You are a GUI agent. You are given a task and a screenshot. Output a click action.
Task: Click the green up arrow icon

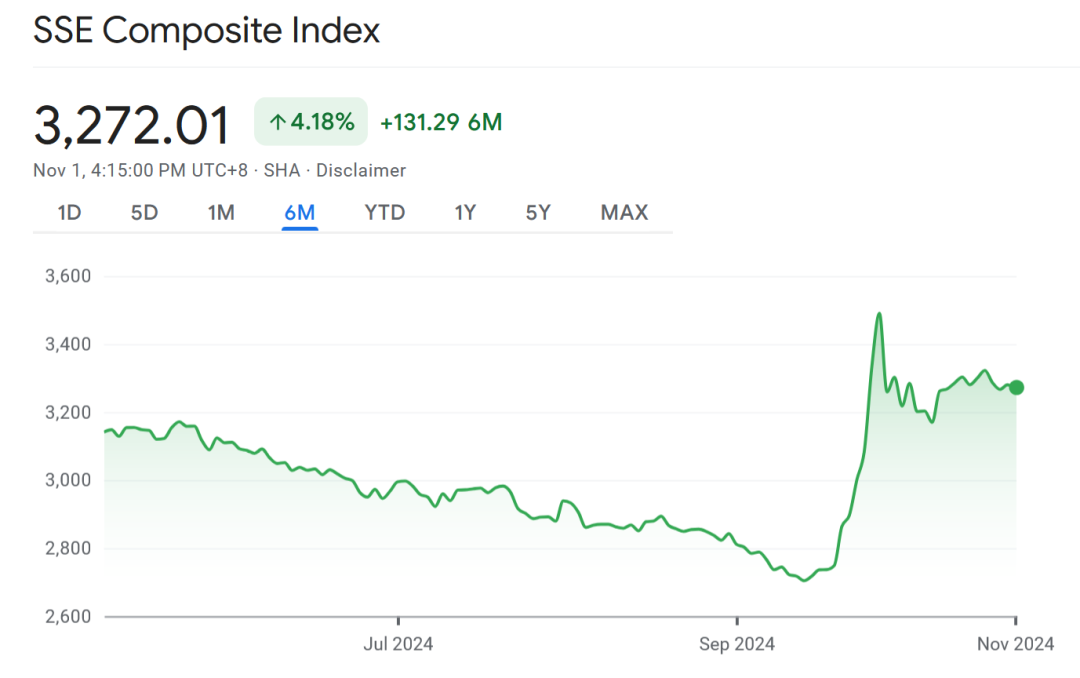coord(277,123)
